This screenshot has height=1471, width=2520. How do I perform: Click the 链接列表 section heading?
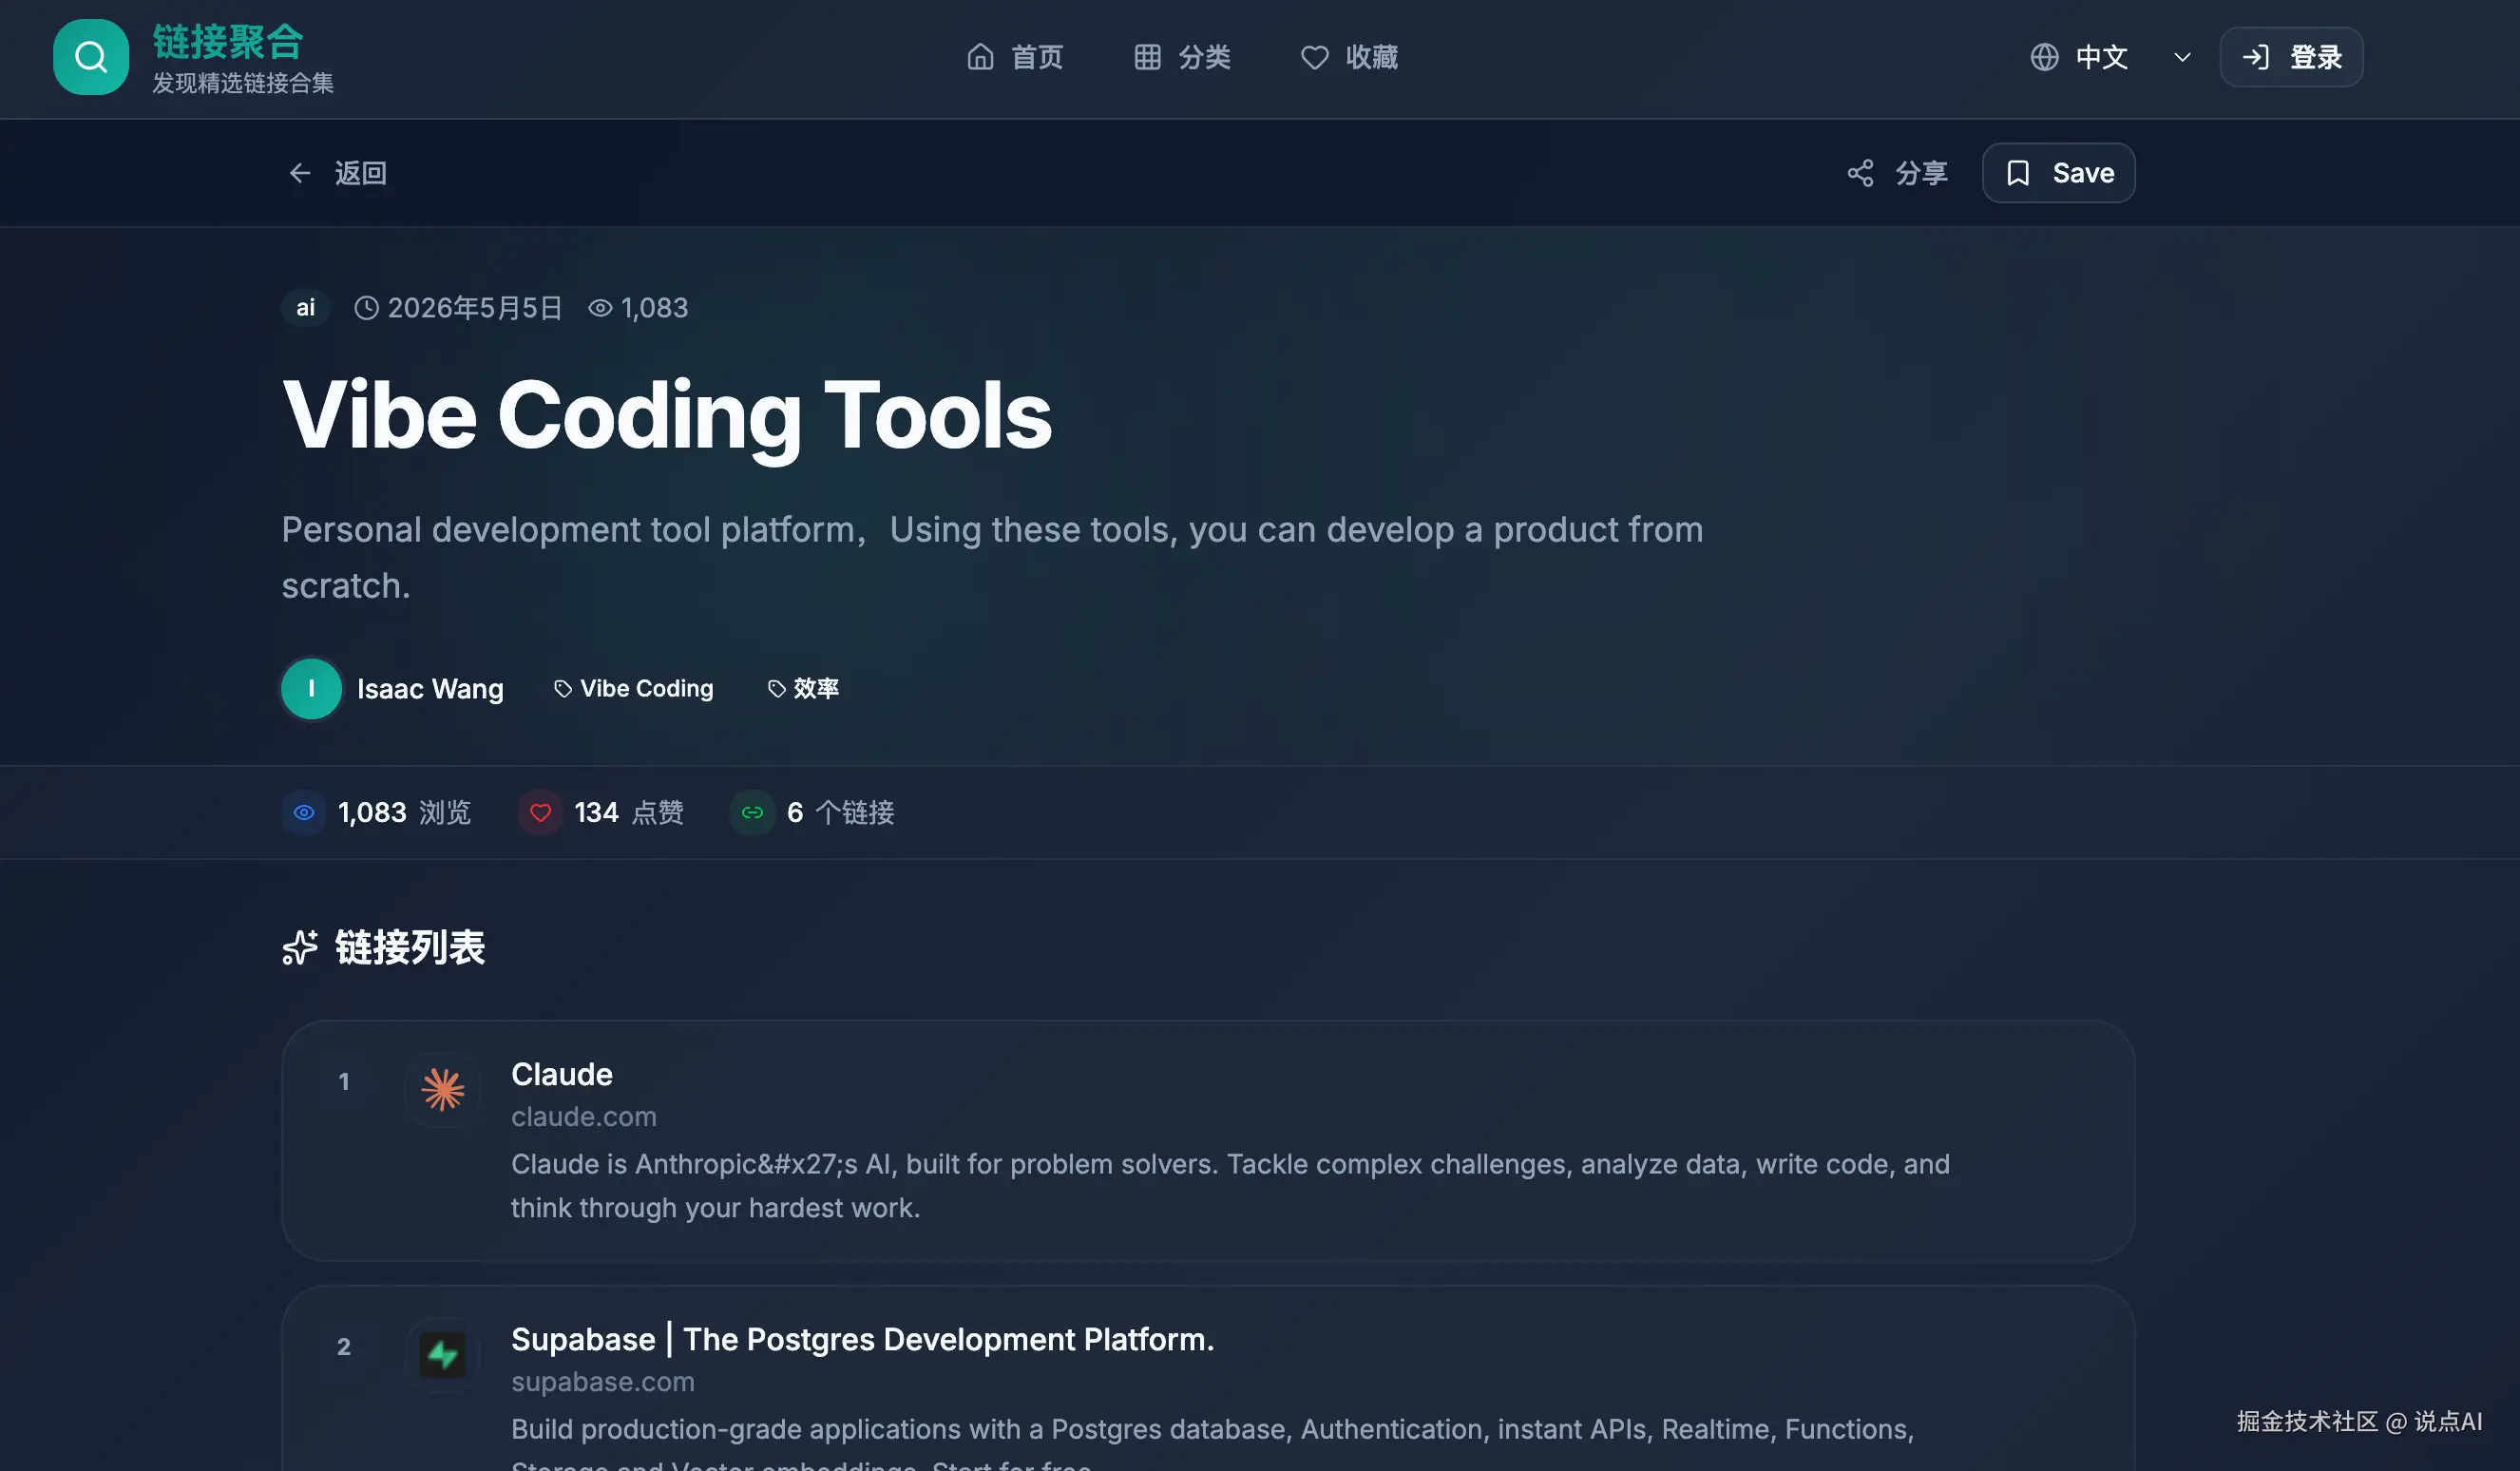click(x=410, y=948)
